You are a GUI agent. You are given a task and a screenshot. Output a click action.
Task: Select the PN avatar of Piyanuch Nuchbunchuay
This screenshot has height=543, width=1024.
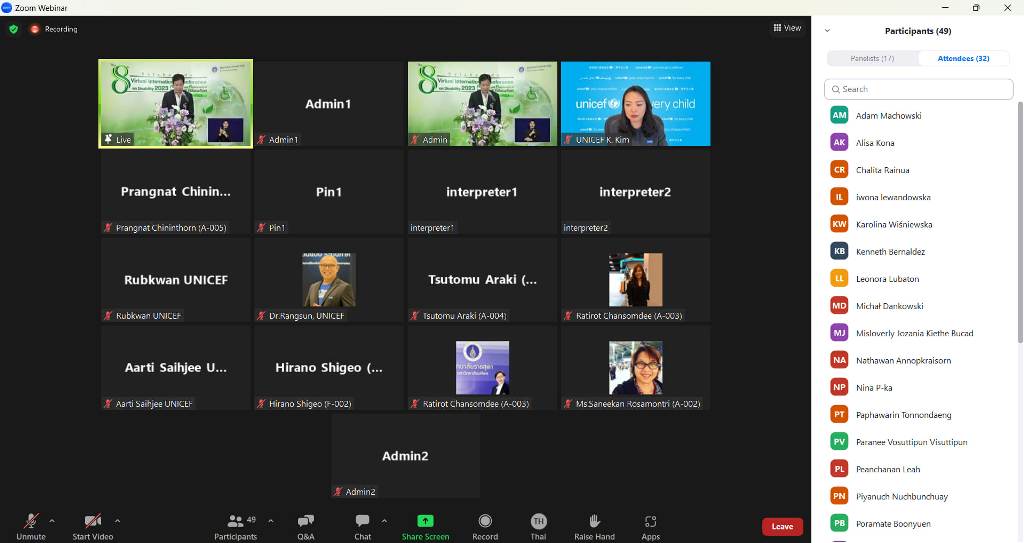839,496
